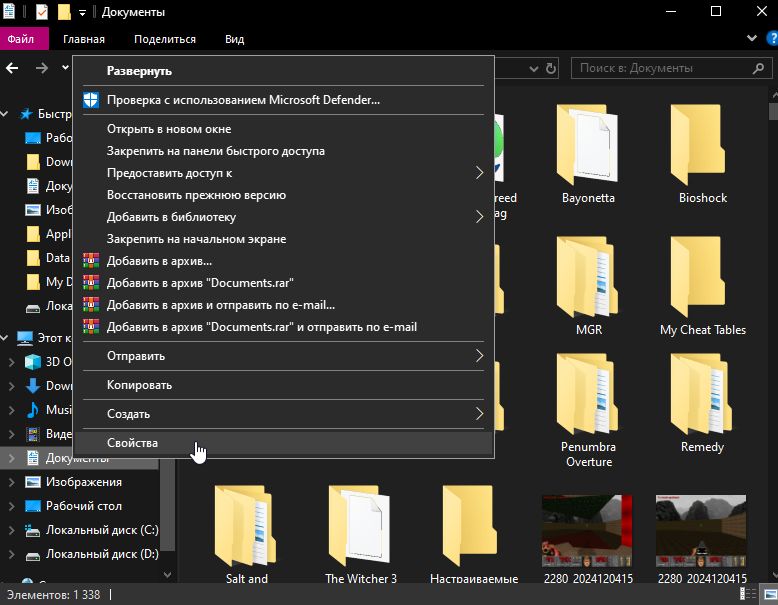Expand the Изображения tree node
The height and width of the screenshot is (605, 778).
(x=11, y=482)
